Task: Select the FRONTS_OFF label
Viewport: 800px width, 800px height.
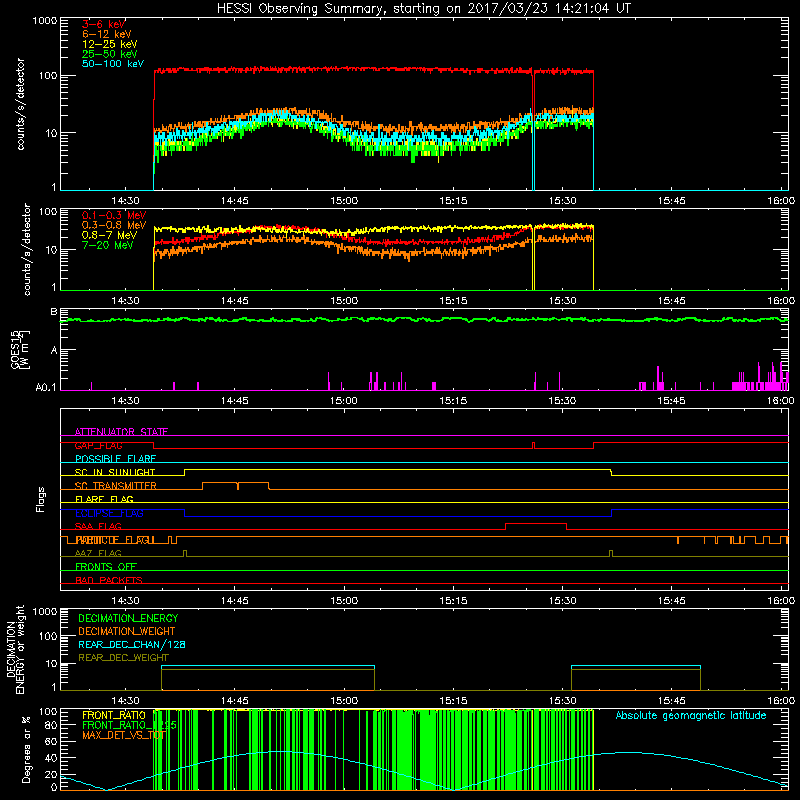Action: click(106, 567)
